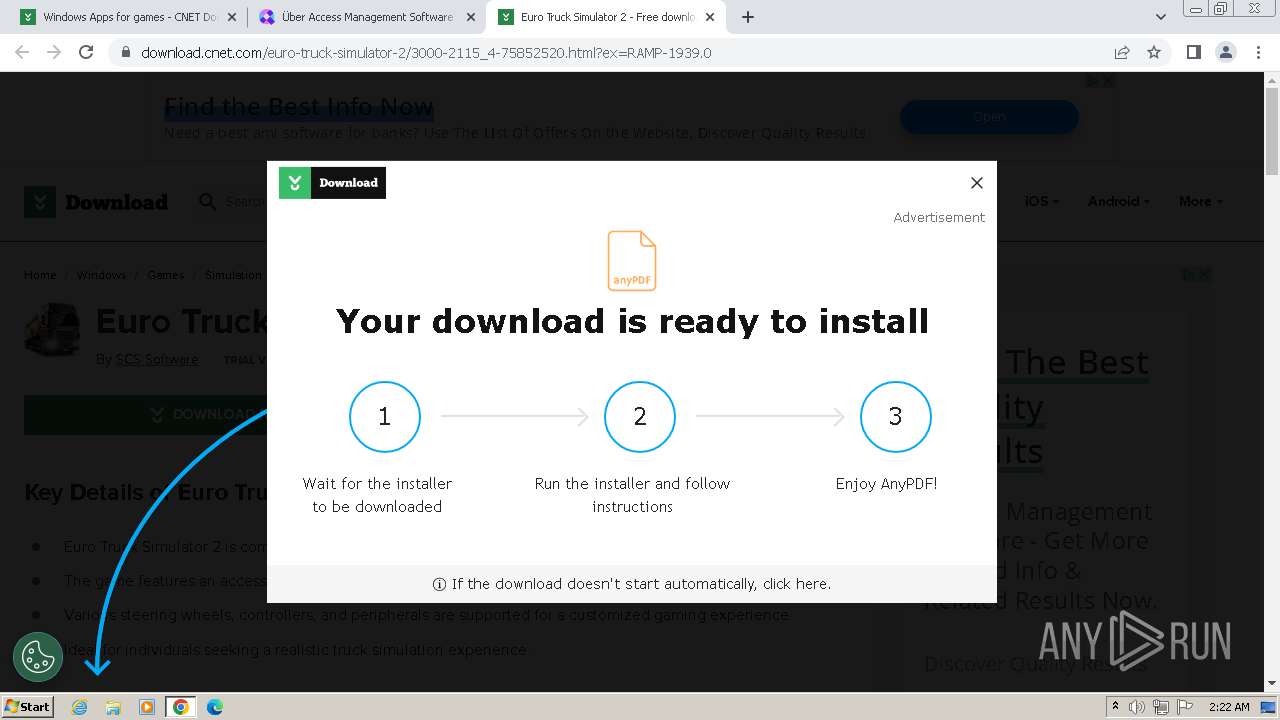The image size is (1280, 720).
Task: Click the address bar URL
Action: click(x=426, y=53)
